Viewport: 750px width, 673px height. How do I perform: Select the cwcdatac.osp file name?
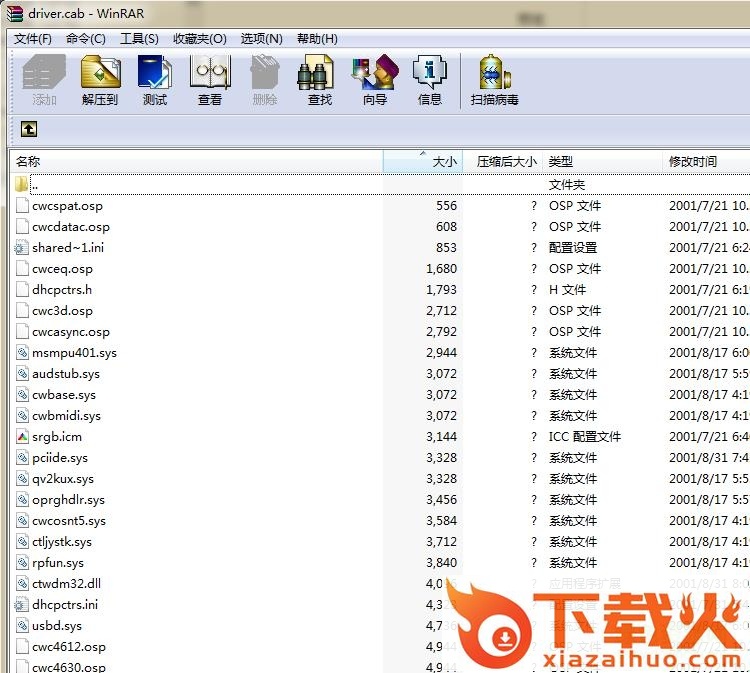point(71,227)
